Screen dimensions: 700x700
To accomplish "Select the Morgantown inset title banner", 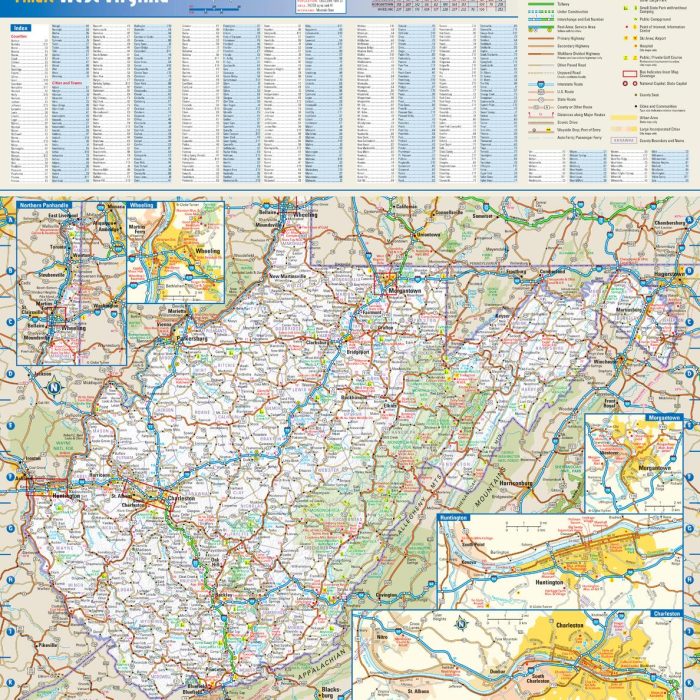I will [x=664, y=417].
